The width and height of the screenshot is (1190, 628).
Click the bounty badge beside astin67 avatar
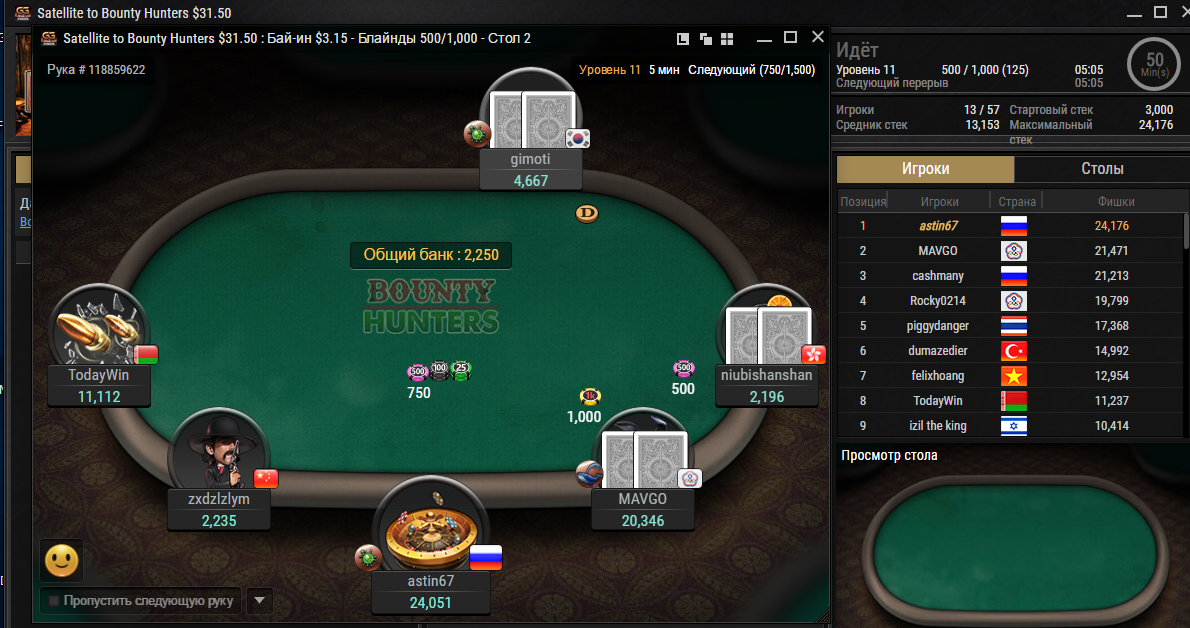368,557
